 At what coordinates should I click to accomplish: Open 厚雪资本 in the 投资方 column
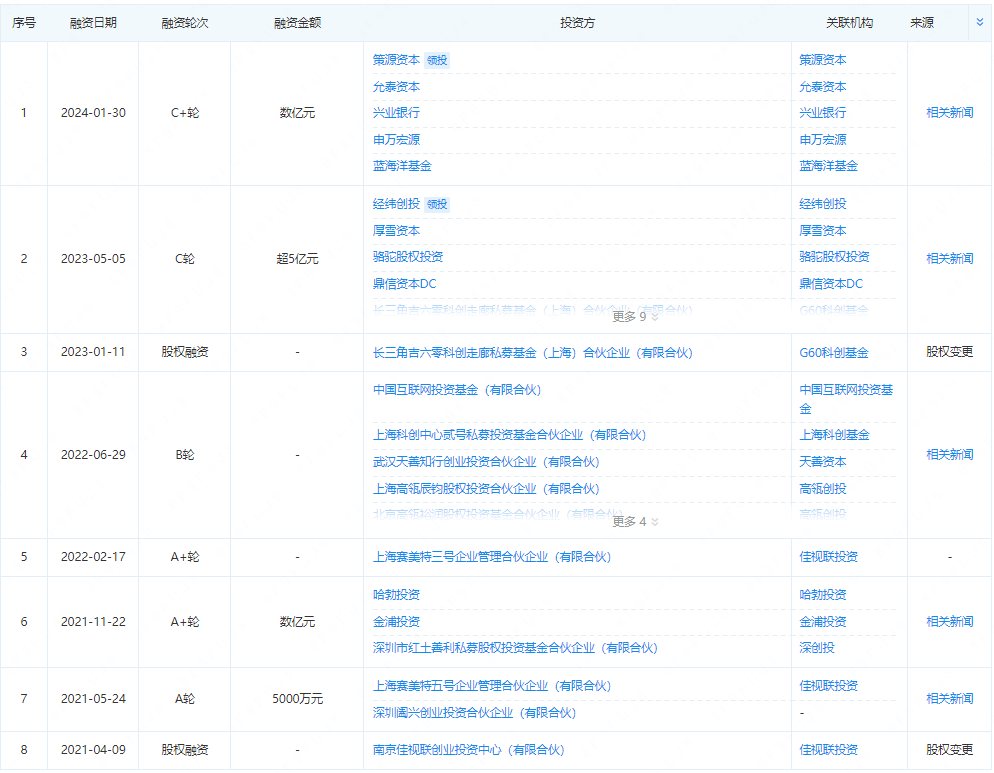coord(396,231)
